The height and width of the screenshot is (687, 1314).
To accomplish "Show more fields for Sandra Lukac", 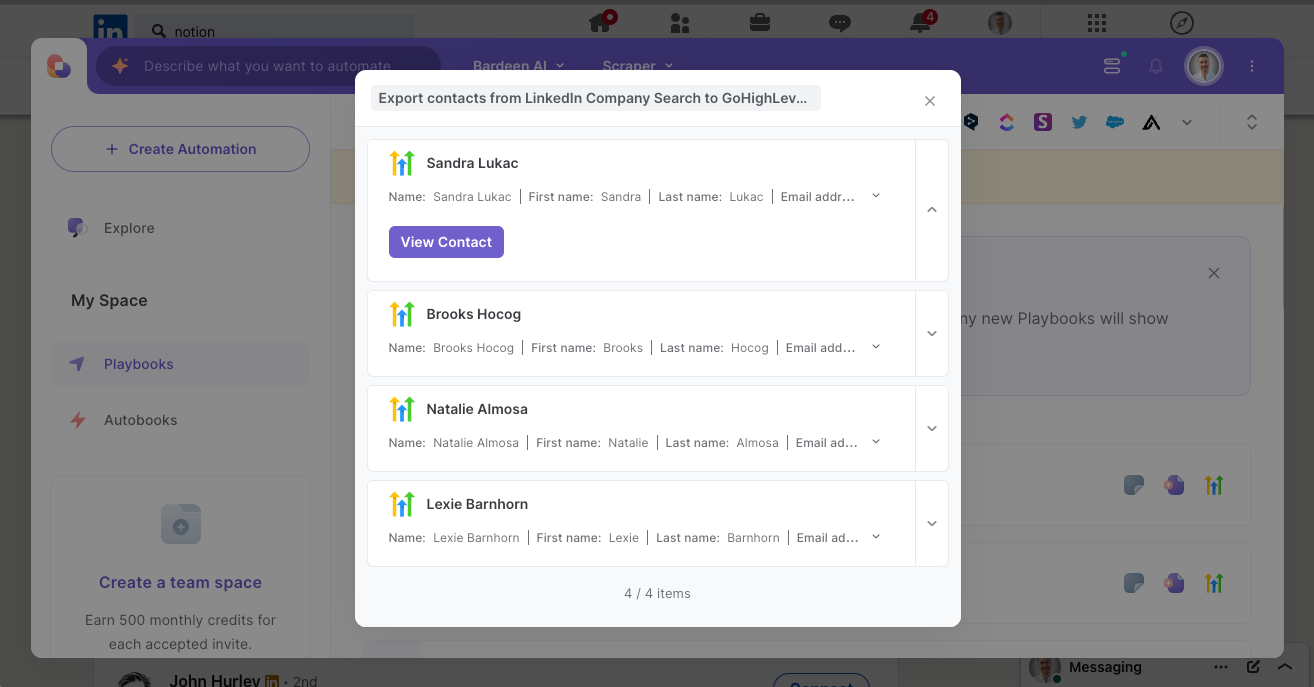I will point(876,196).
